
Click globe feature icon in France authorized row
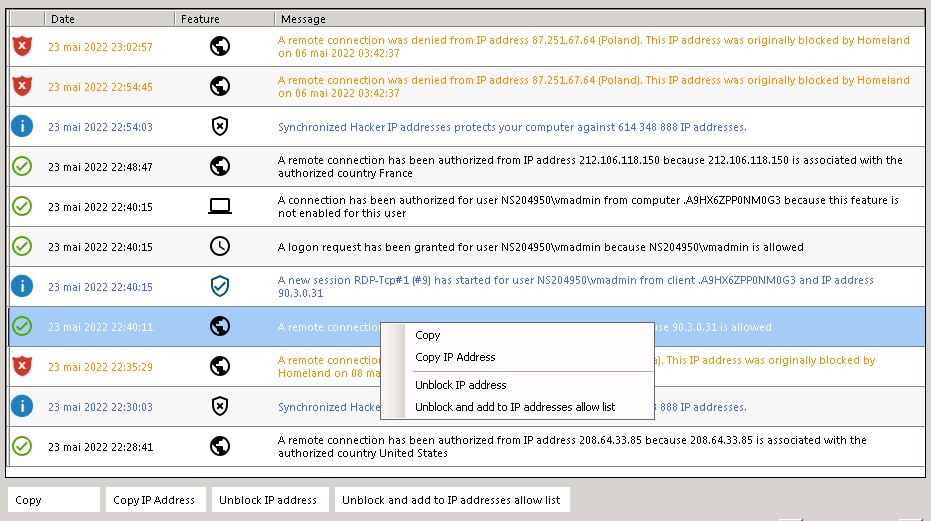pos(220,166)
